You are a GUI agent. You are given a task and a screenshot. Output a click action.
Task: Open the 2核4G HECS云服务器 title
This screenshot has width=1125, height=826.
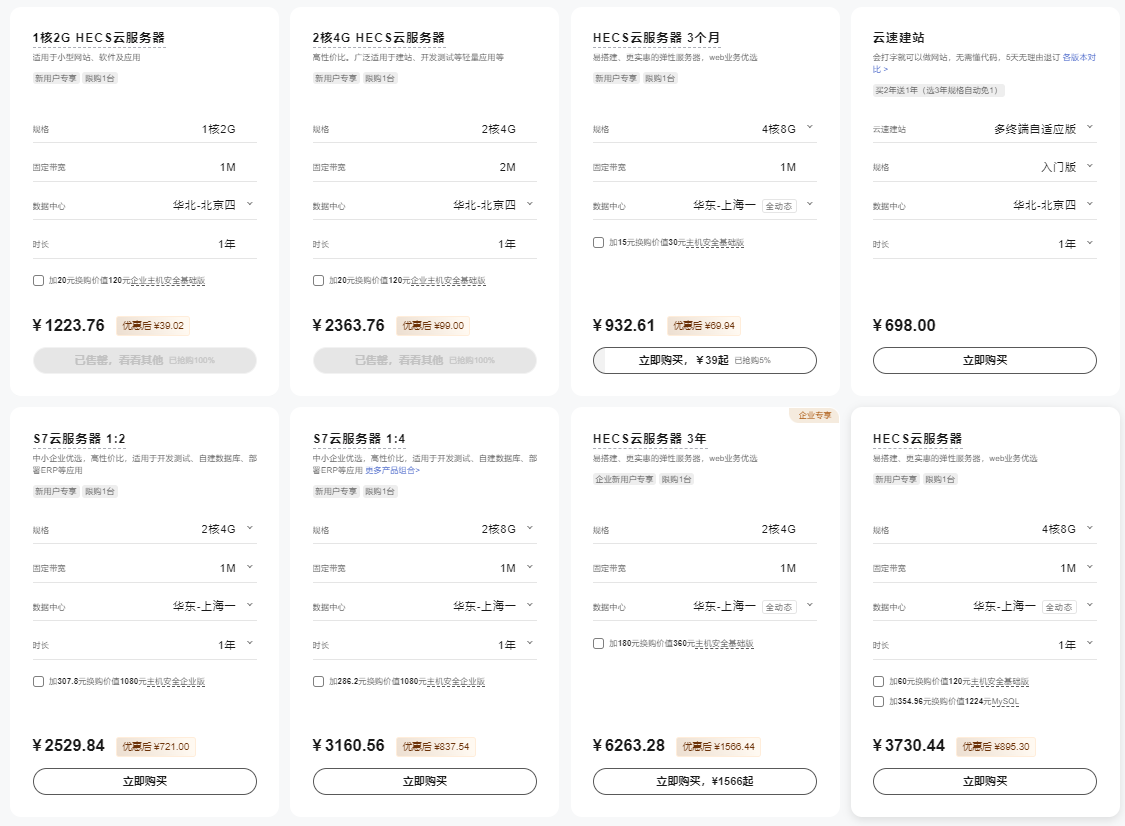point(379,37)
